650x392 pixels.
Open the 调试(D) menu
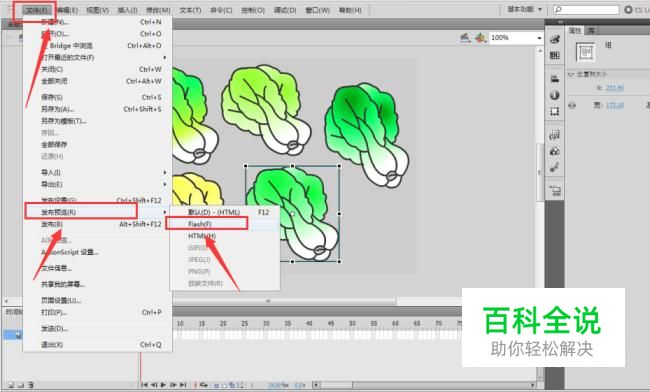[x=285, y=10]
